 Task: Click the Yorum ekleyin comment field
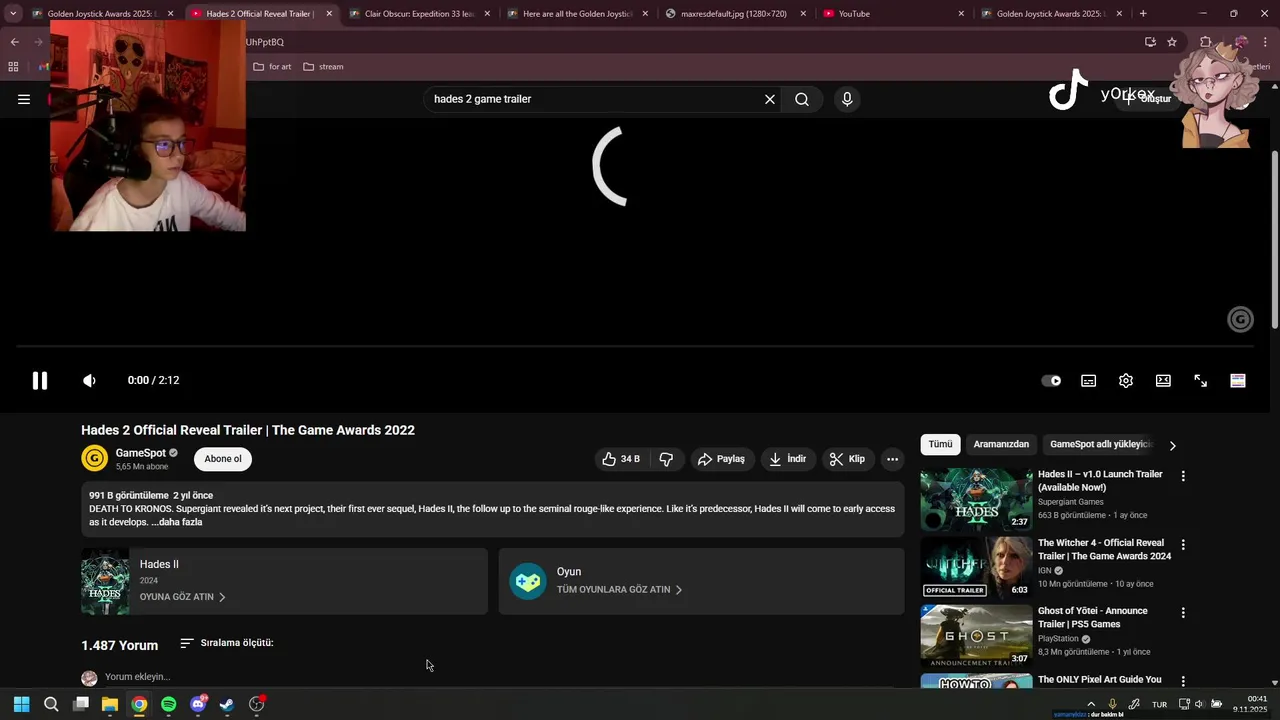click(138, 677)
